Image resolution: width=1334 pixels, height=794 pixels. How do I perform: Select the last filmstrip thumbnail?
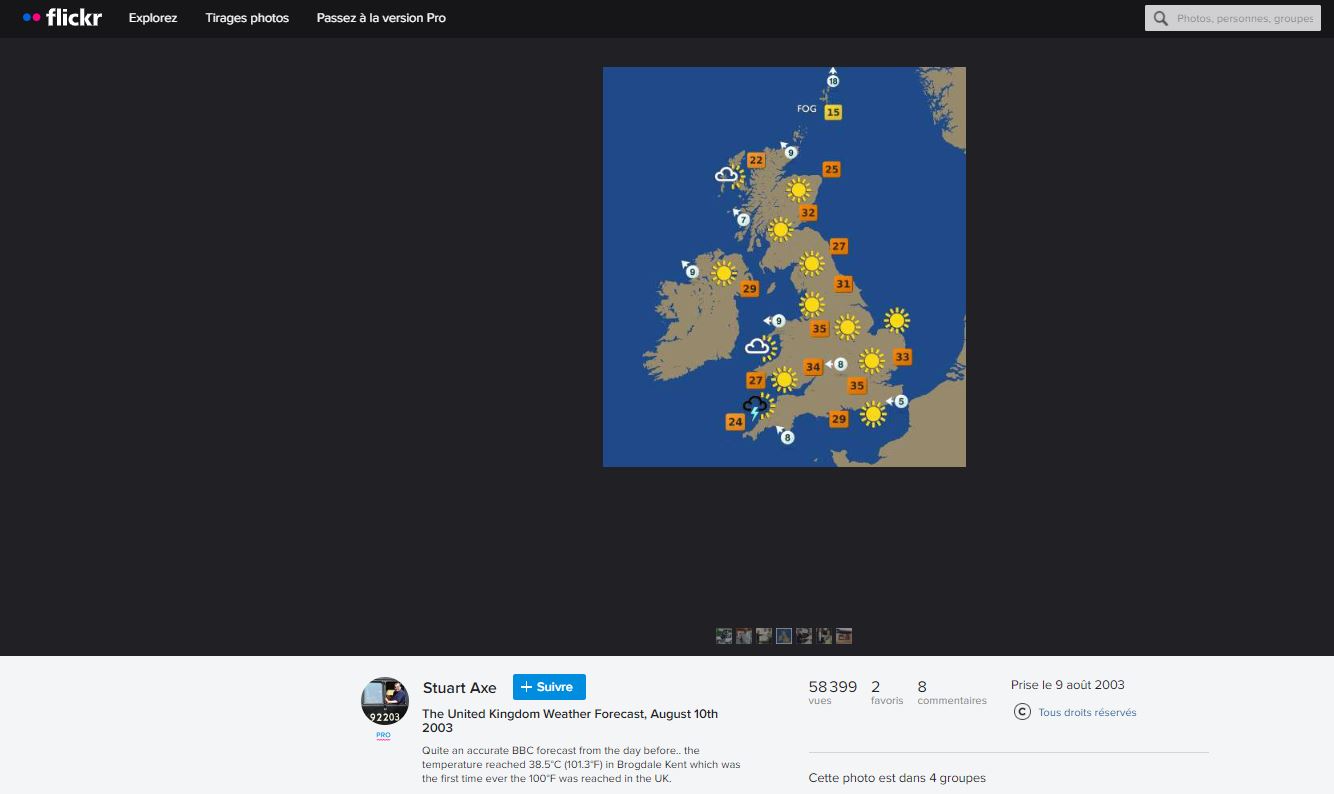click(844, 636)
